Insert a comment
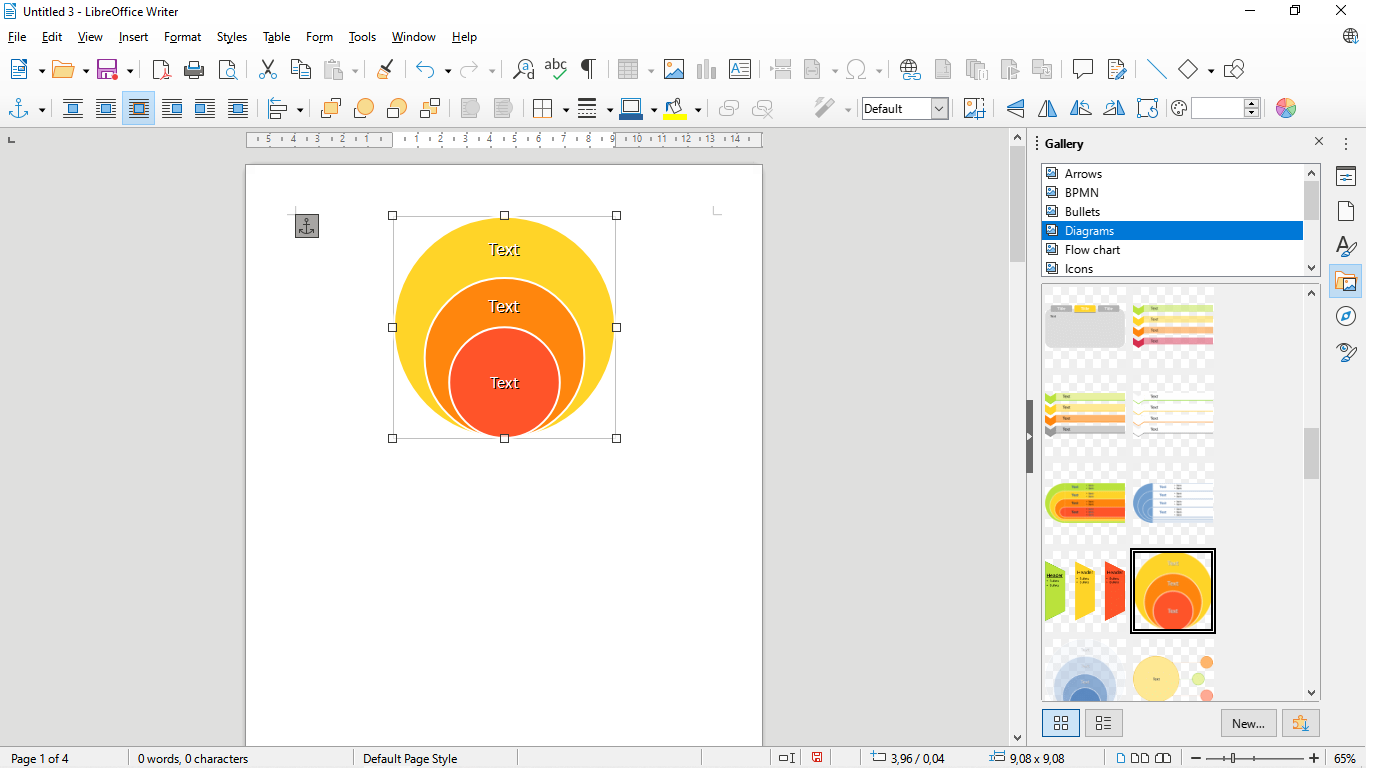 click(1082, 69)
